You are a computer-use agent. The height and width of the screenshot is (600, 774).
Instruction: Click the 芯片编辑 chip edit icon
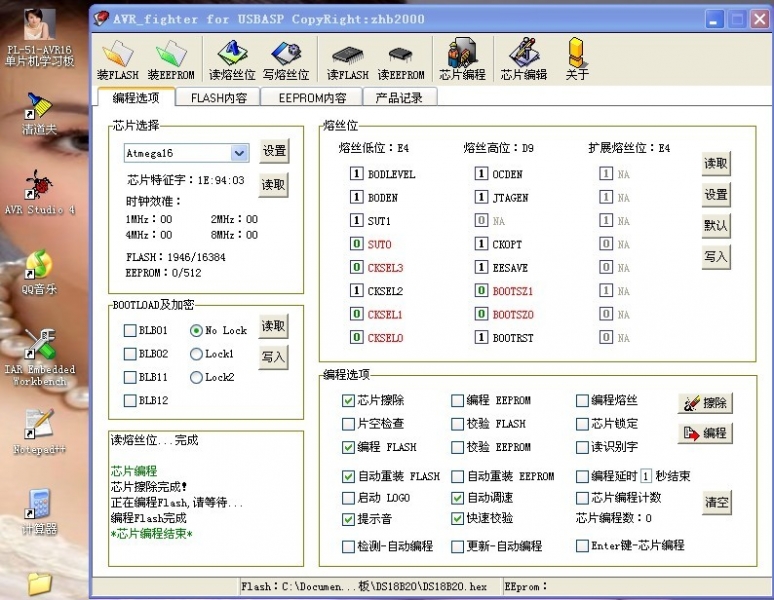pyautogui.click(x=524, y=60)
